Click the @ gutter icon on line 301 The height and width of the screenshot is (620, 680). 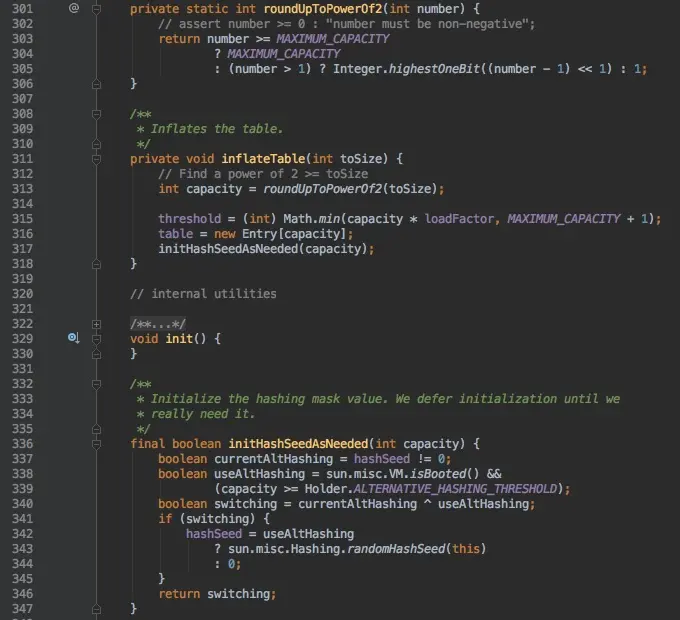[x=74, y=8]
